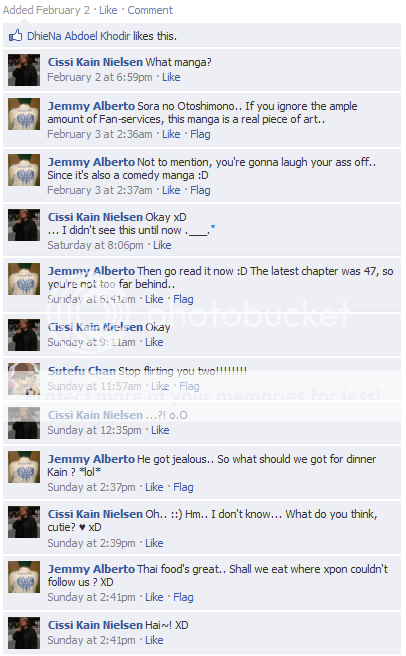406x656 pixels.
Task: Flag the comedy manga comment
Action: click(200, 190)
